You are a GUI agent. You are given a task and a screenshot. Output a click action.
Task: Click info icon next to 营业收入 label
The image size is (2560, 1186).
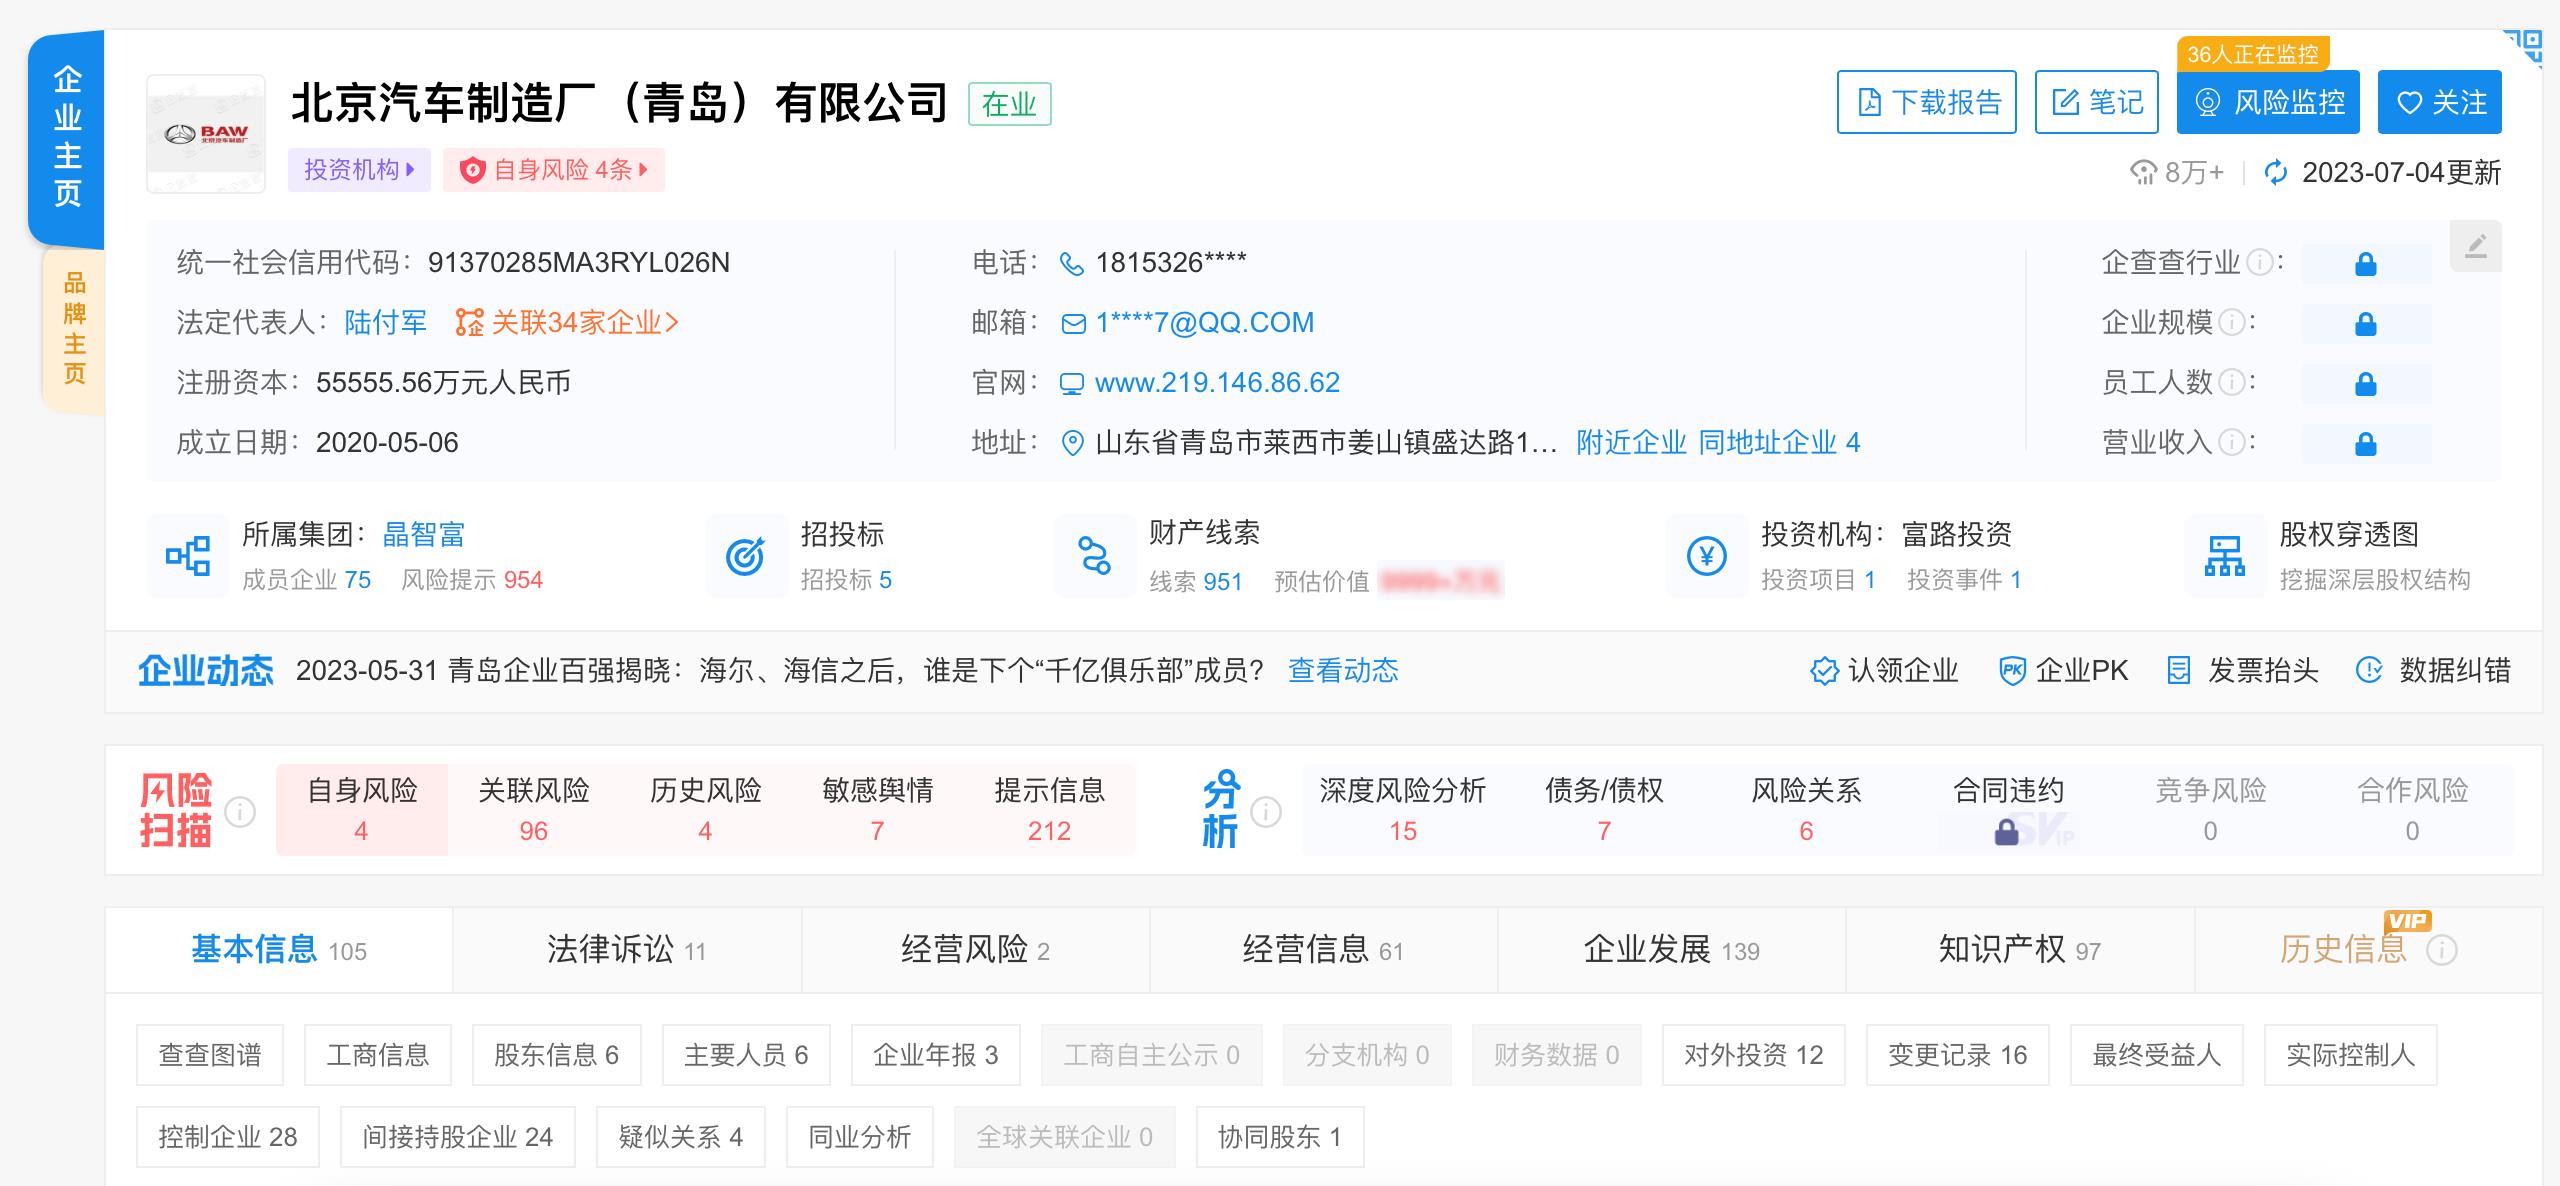pos(2231,443)
